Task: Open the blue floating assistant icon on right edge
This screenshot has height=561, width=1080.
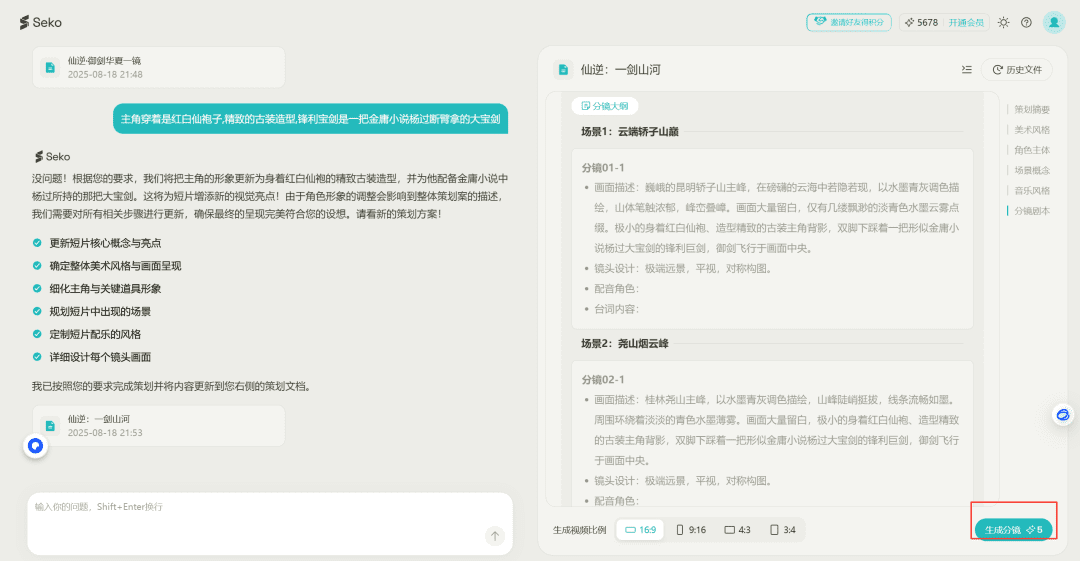Action: coord(1063,414)
